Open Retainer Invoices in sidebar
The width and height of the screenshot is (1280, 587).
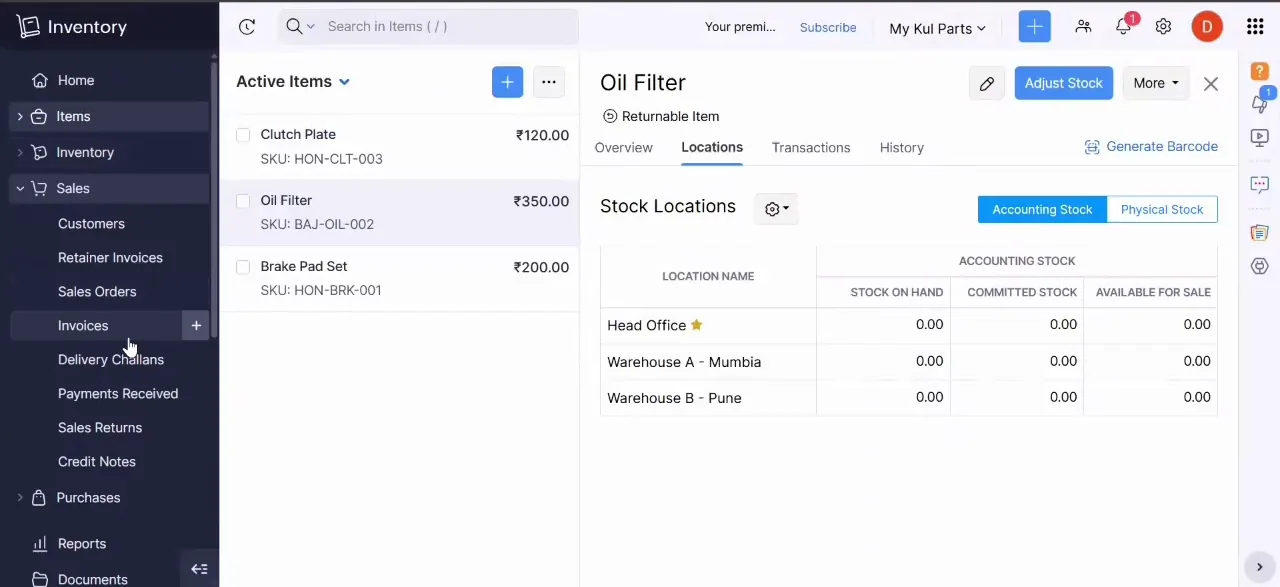point(110,258)
